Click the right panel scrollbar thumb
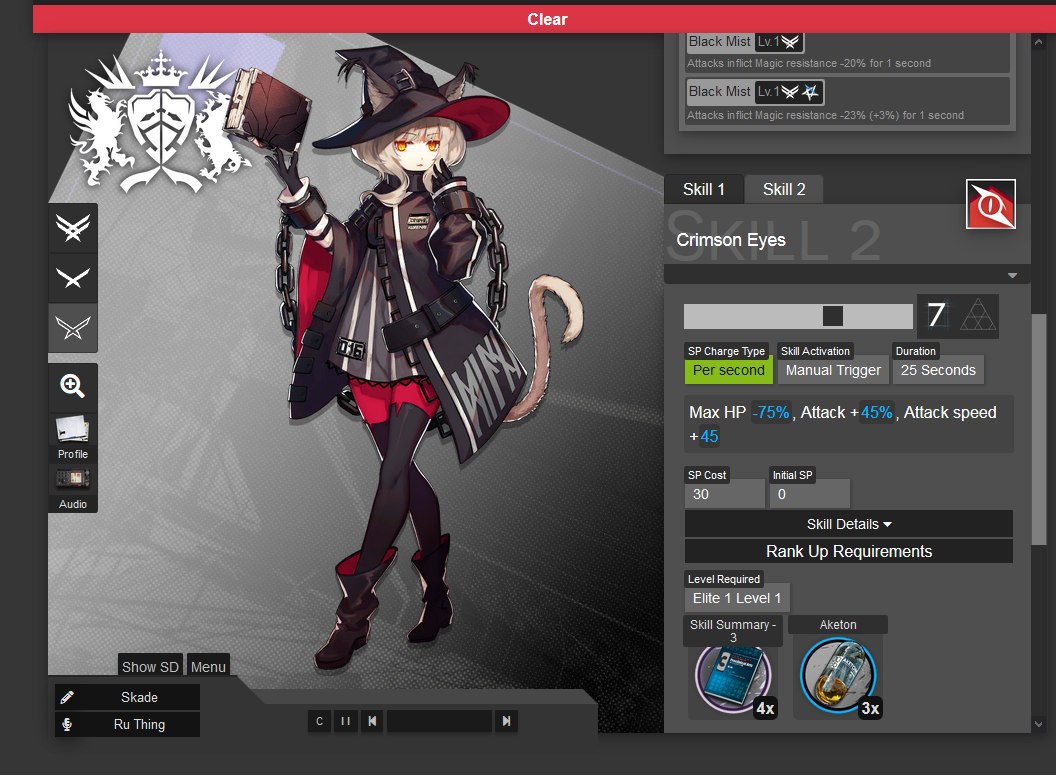 [1038, 430]
